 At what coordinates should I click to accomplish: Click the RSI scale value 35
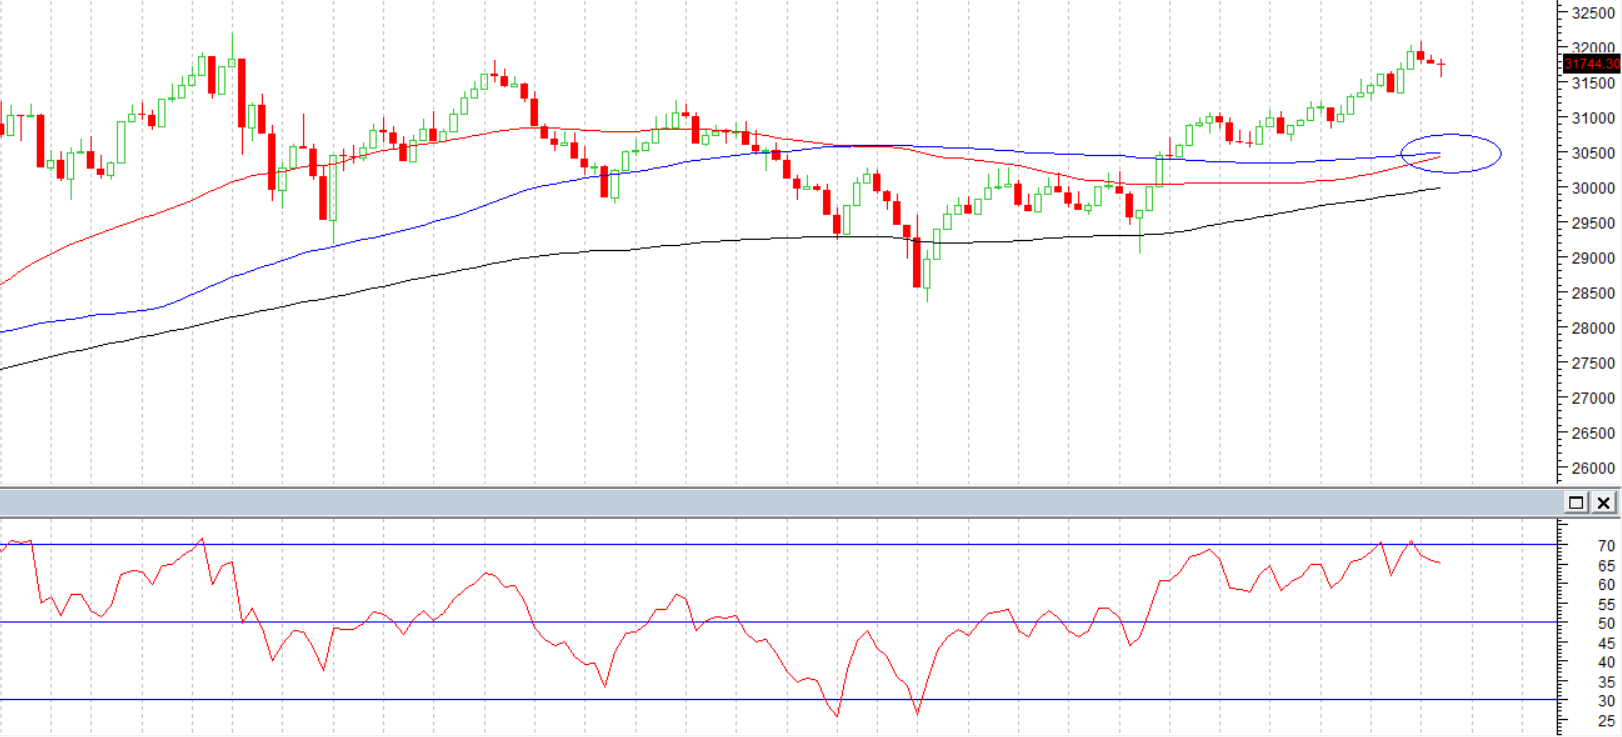[1606, 682]
